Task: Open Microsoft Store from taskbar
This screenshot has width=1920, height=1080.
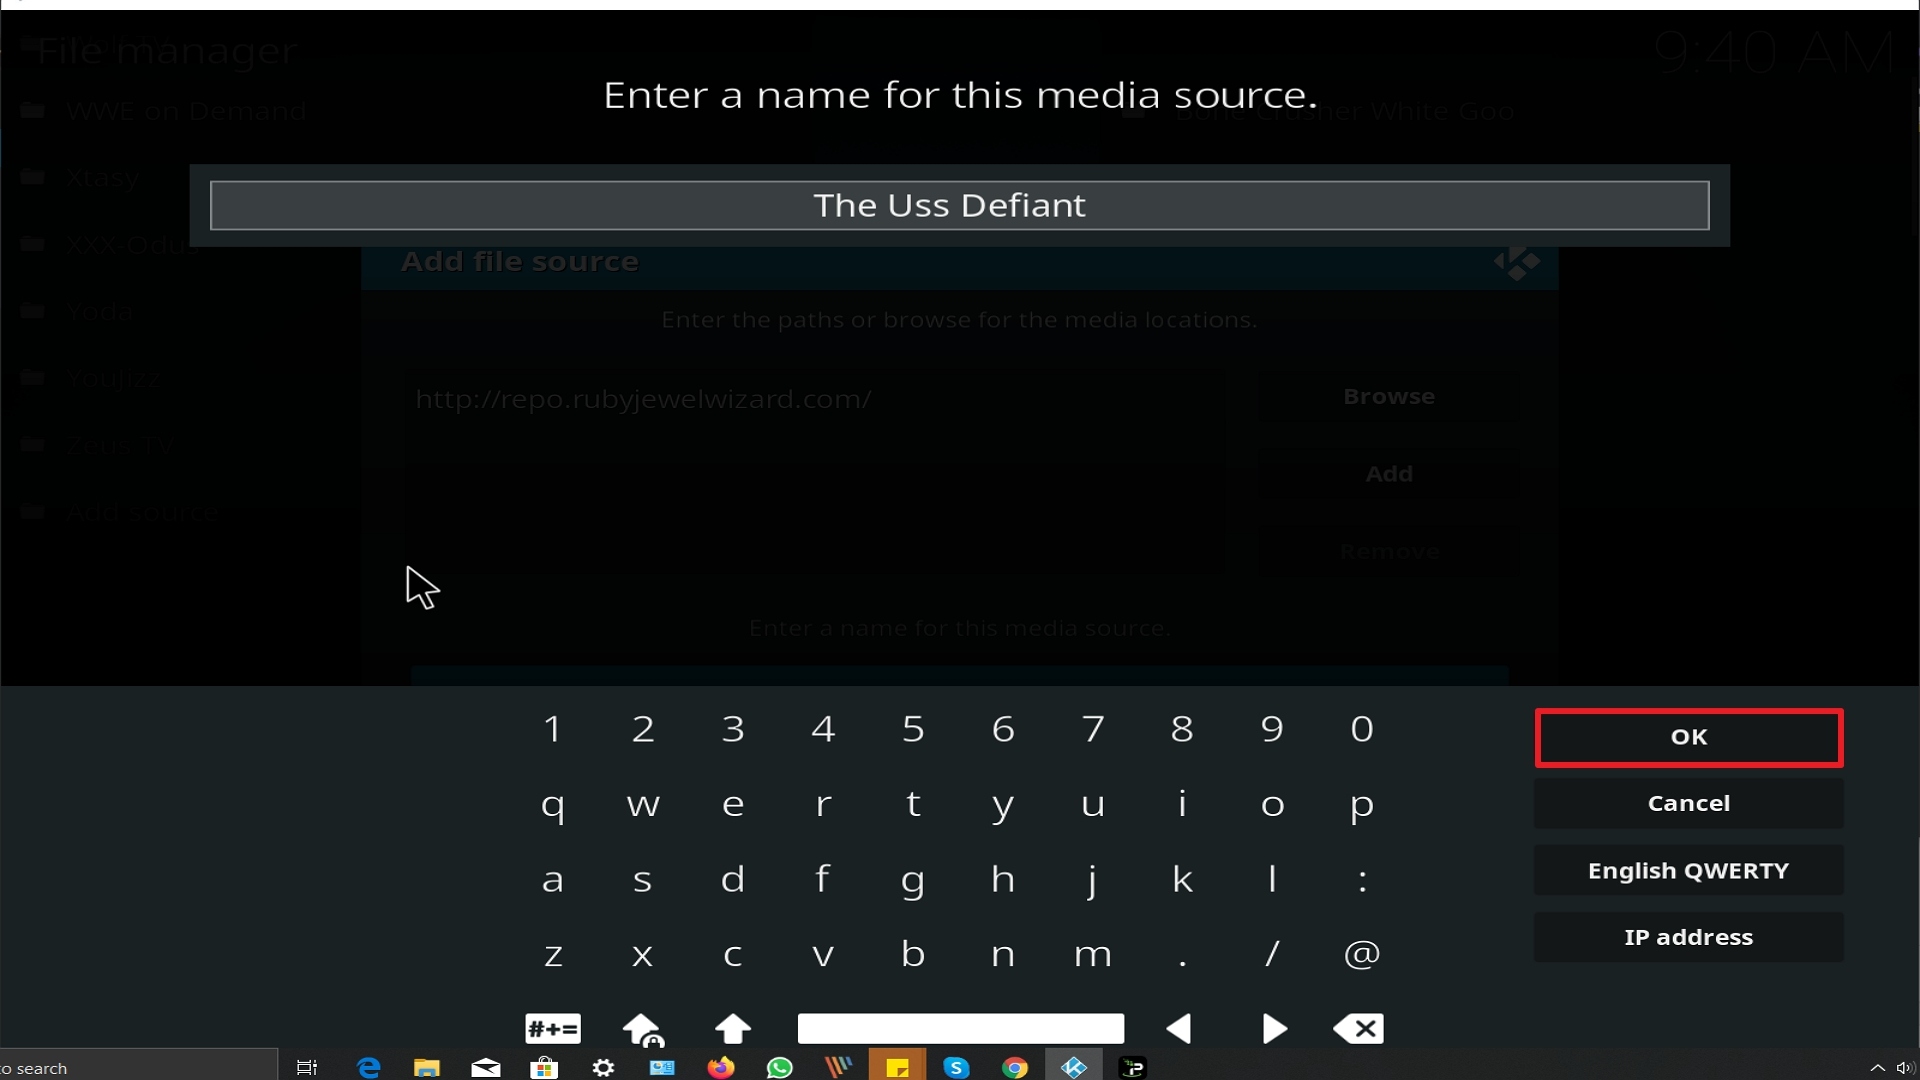Action: (544, 1067)
